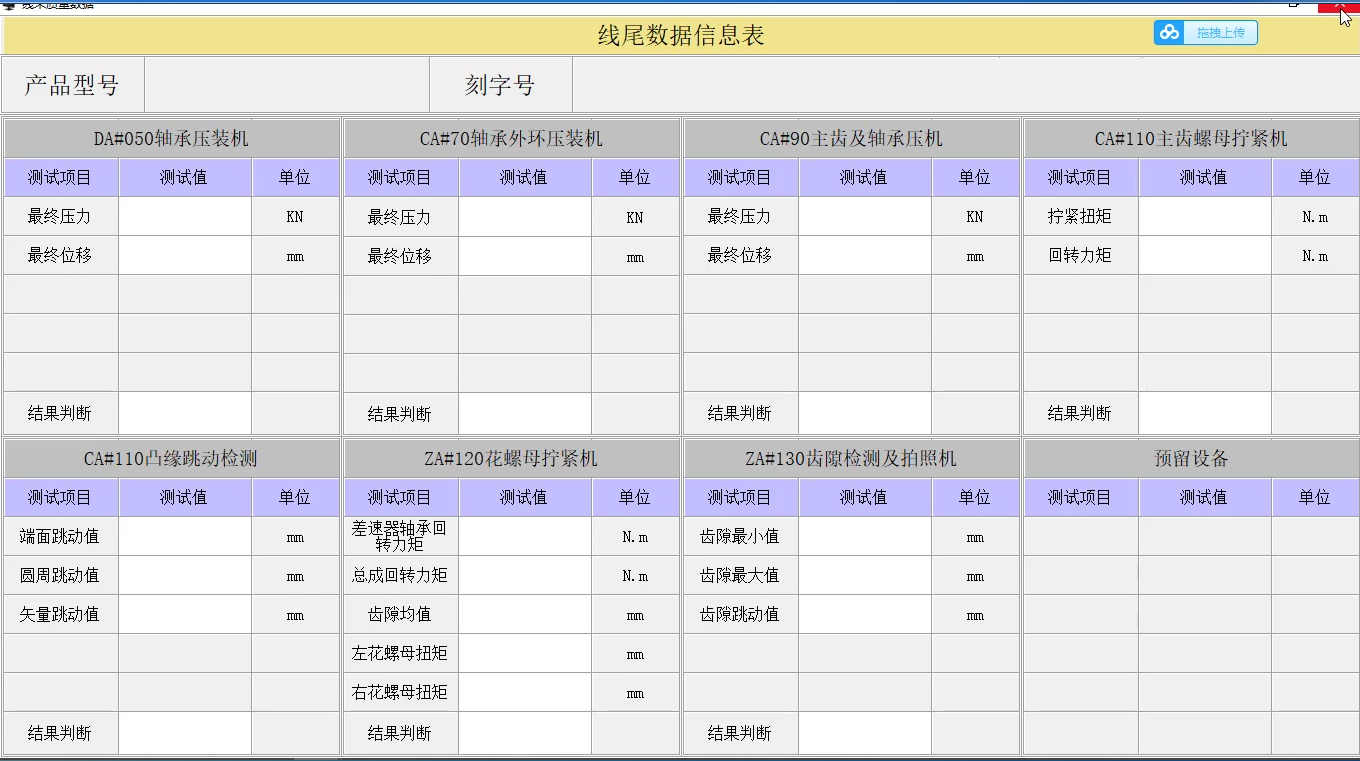Click the 齿隙最大值 test value field
The width and height of the screenshot is (1360, 761).
coord(865,575)
